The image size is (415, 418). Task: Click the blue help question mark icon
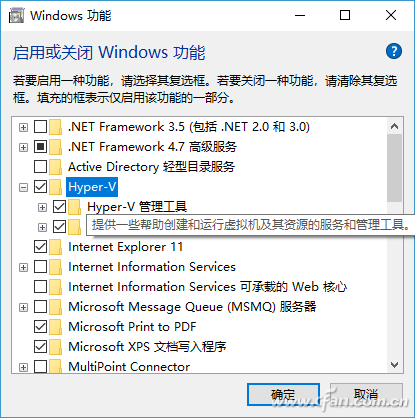pos(394,51)
